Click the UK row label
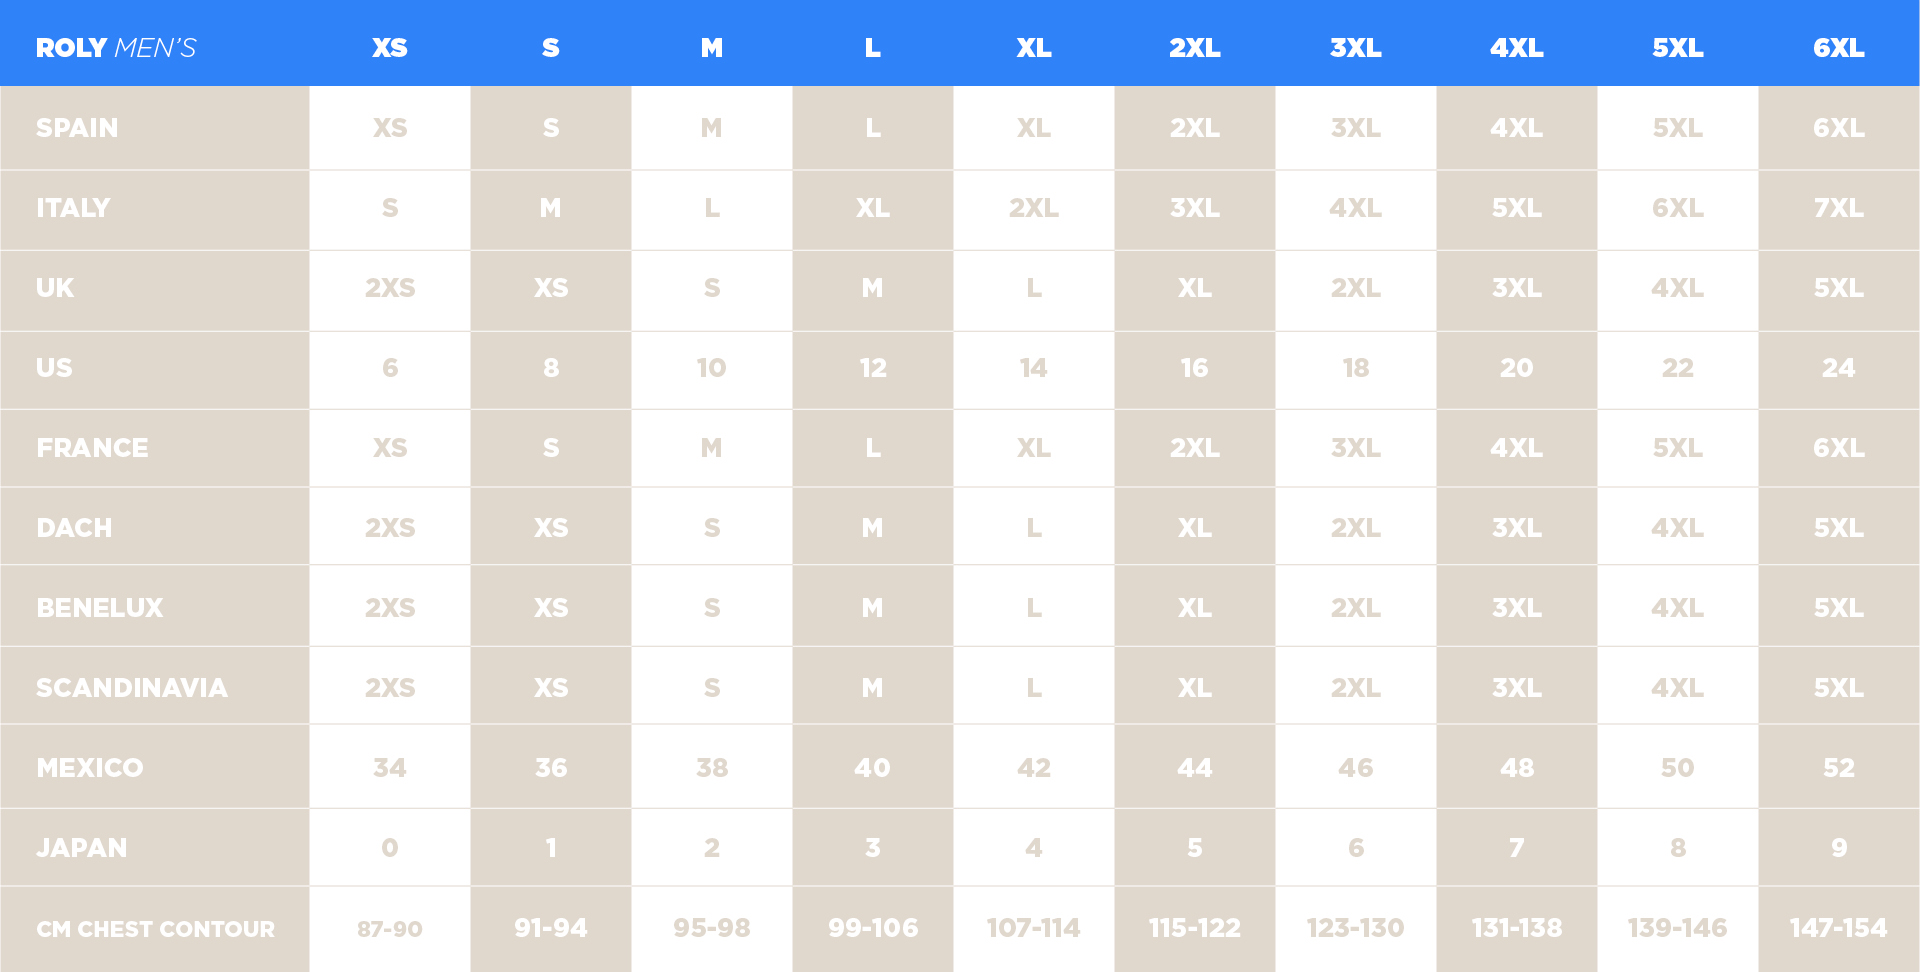1920x972 pixels. (55, 288)
